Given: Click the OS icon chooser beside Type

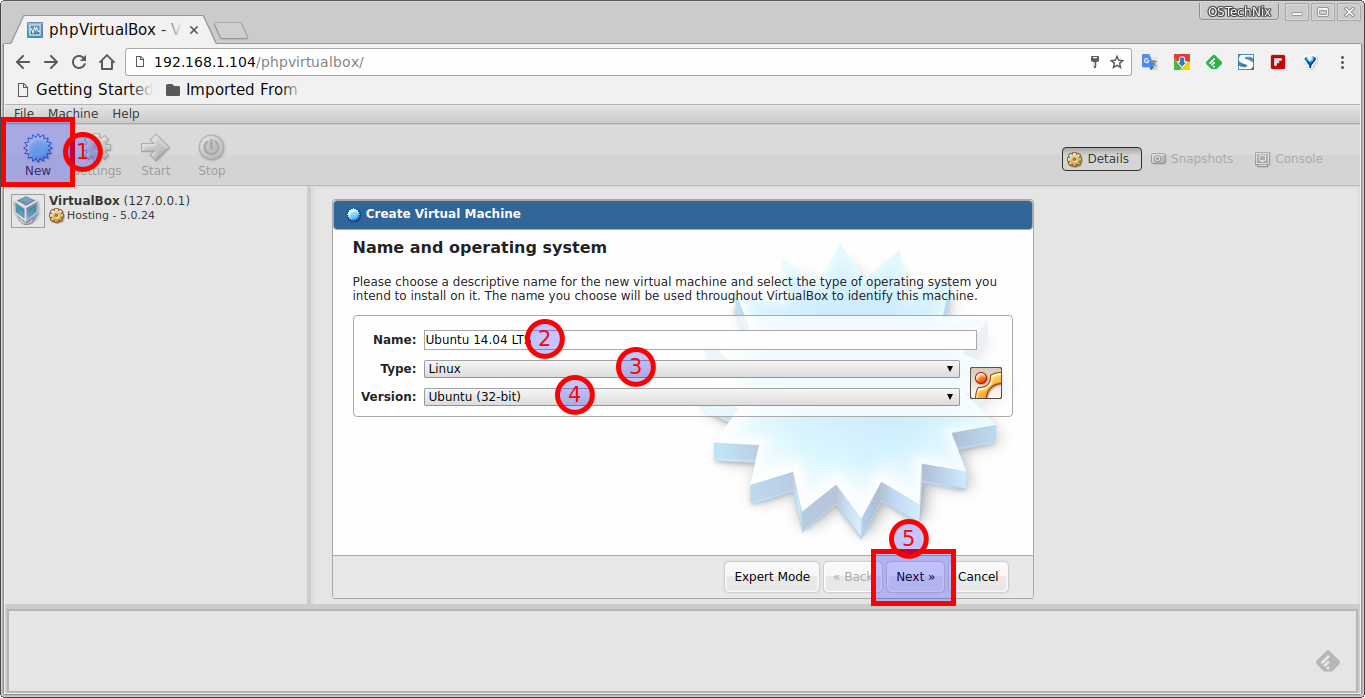Looking at the screenshot, I should coord(986,382).
